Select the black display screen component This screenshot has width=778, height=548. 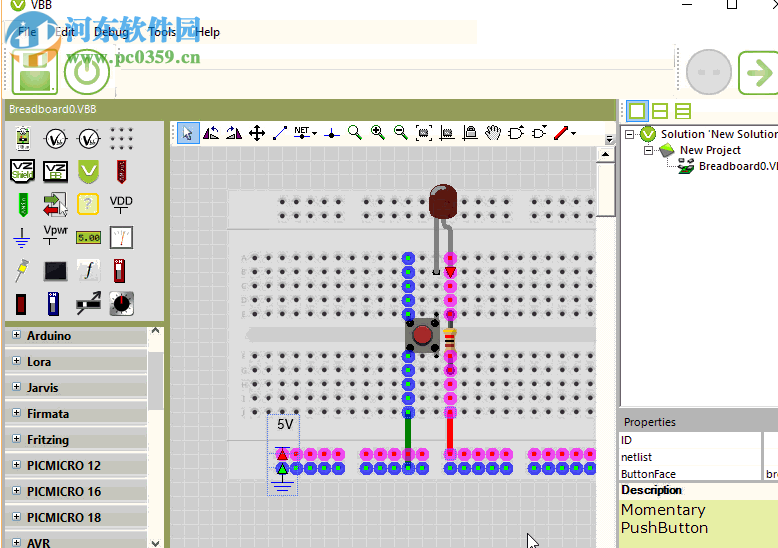55,271
